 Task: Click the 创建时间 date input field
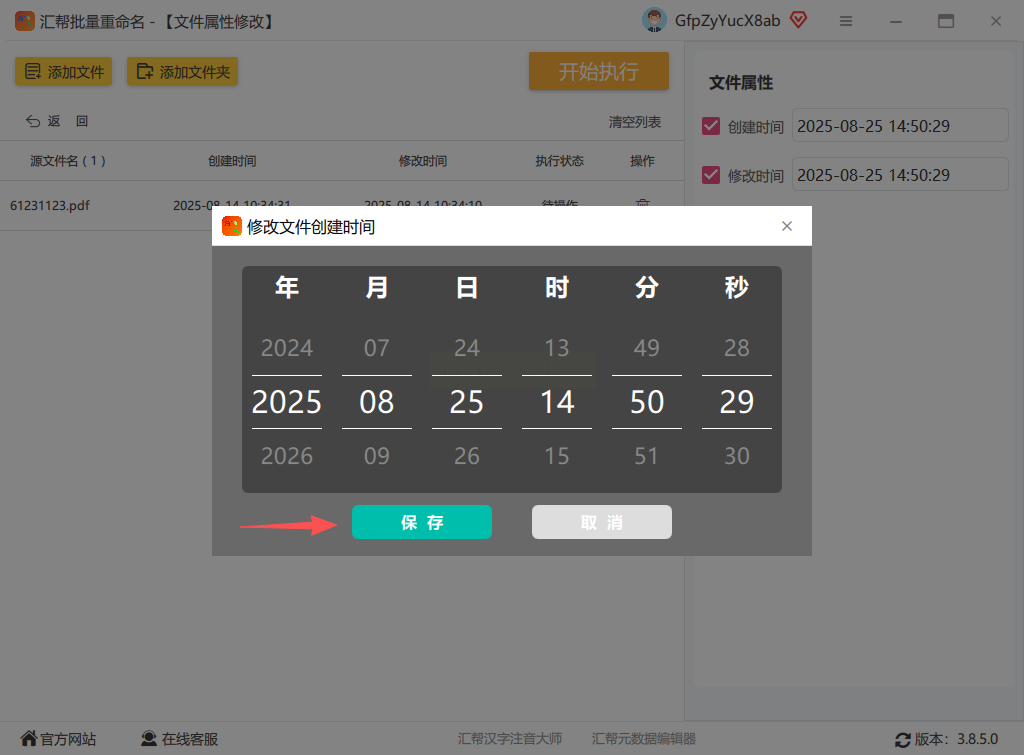900,125
